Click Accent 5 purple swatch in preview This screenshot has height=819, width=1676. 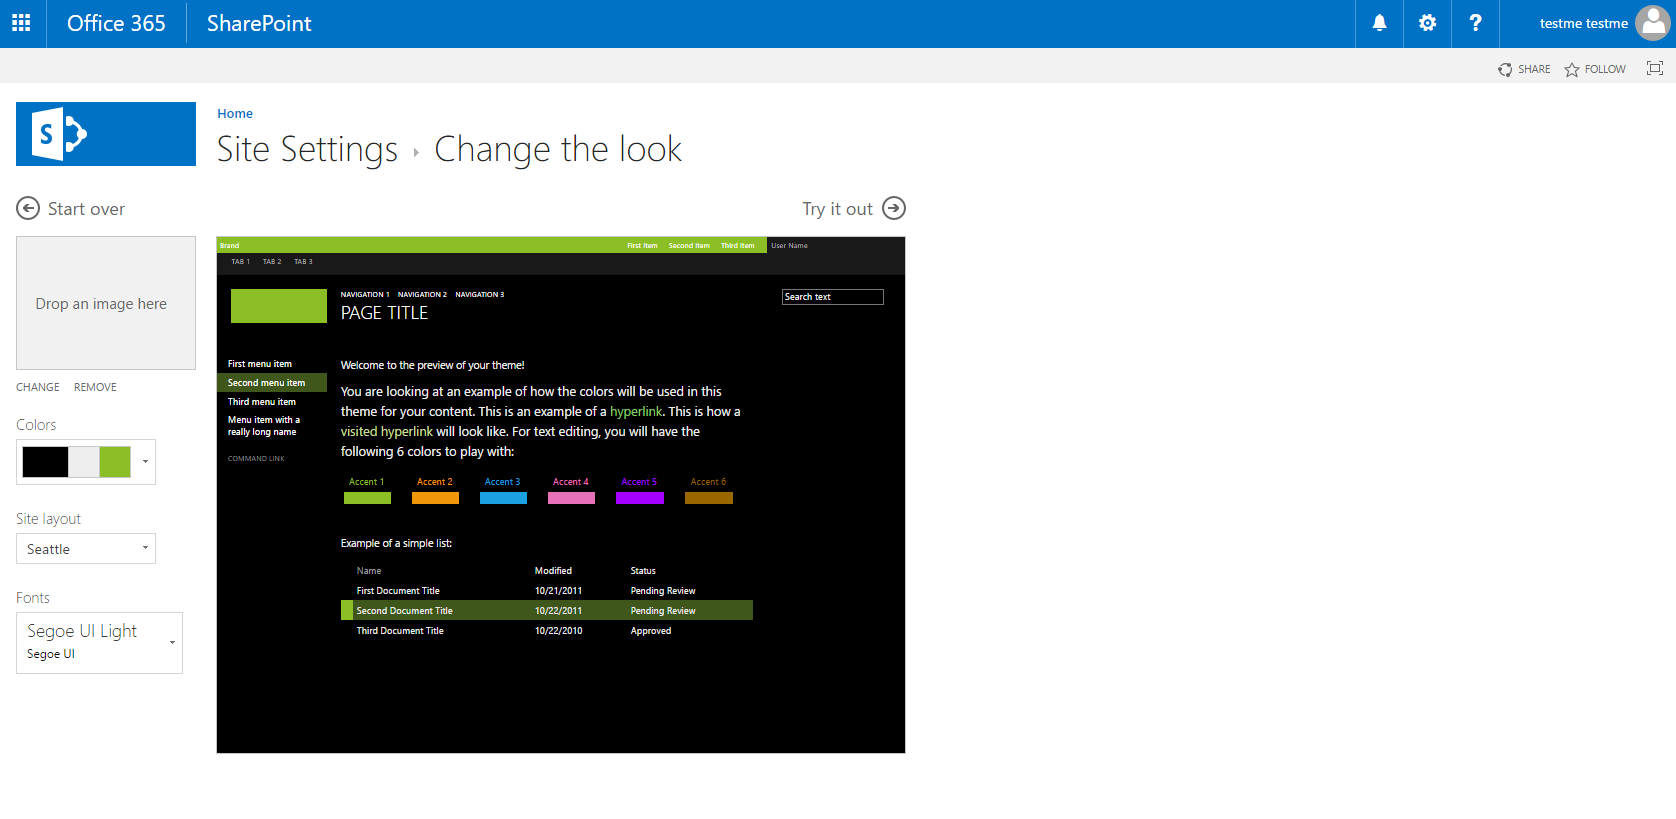(640, 497)
